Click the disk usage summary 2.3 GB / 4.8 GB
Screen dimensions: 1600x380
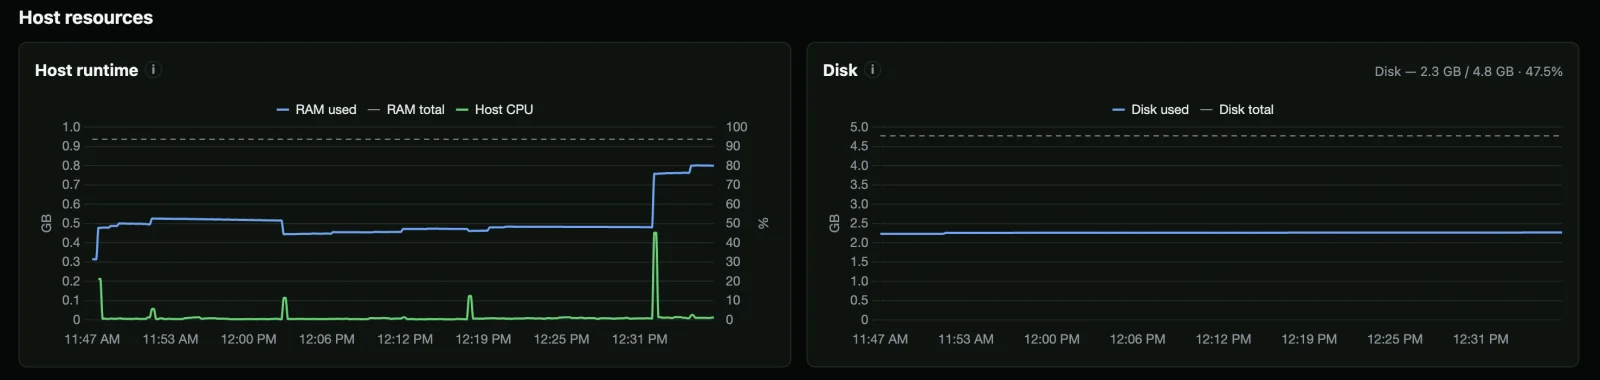(x=1467, y=72)
